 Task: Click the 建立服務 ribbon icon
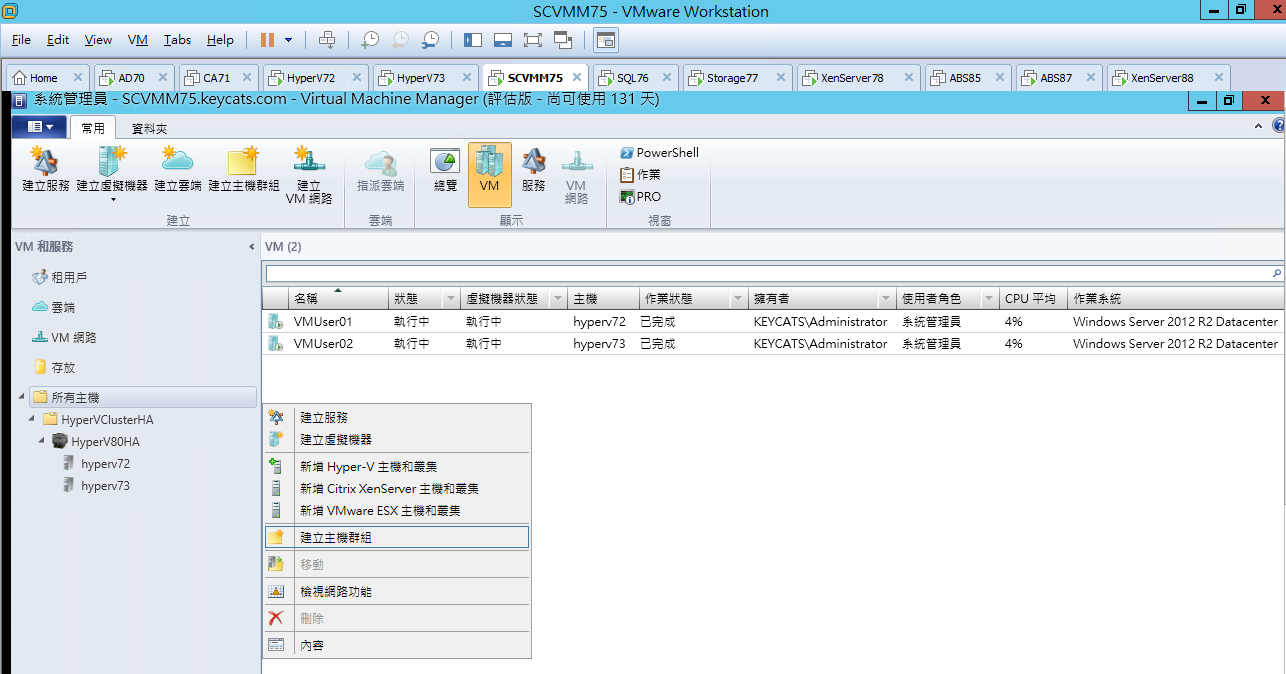(x=45, y=170)
